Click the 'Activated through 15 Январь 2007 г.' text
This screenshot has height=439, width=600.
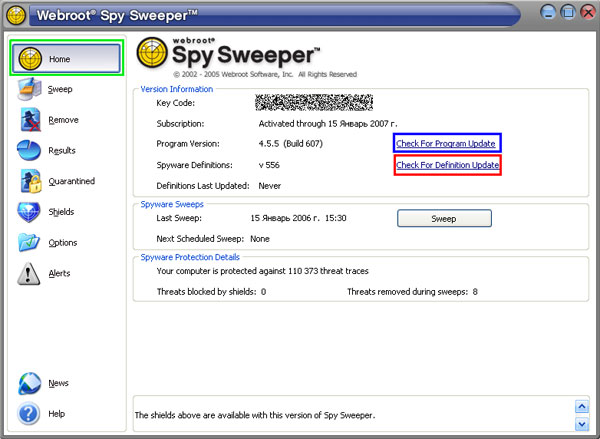[x=328, y=124]
